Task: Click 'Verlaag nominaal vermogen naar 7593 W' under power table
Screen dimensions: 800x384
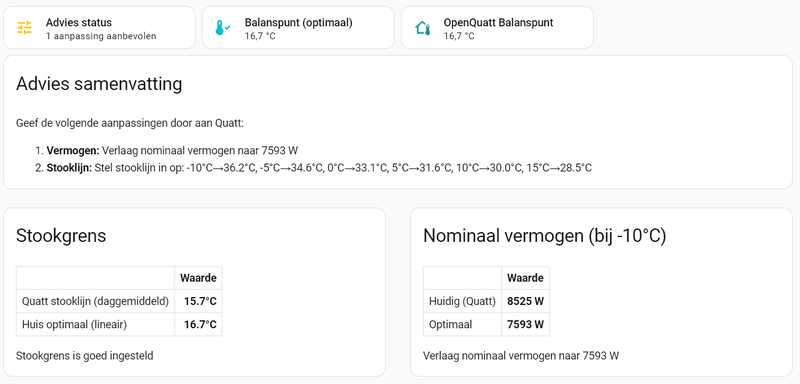Action: point(521,355)
